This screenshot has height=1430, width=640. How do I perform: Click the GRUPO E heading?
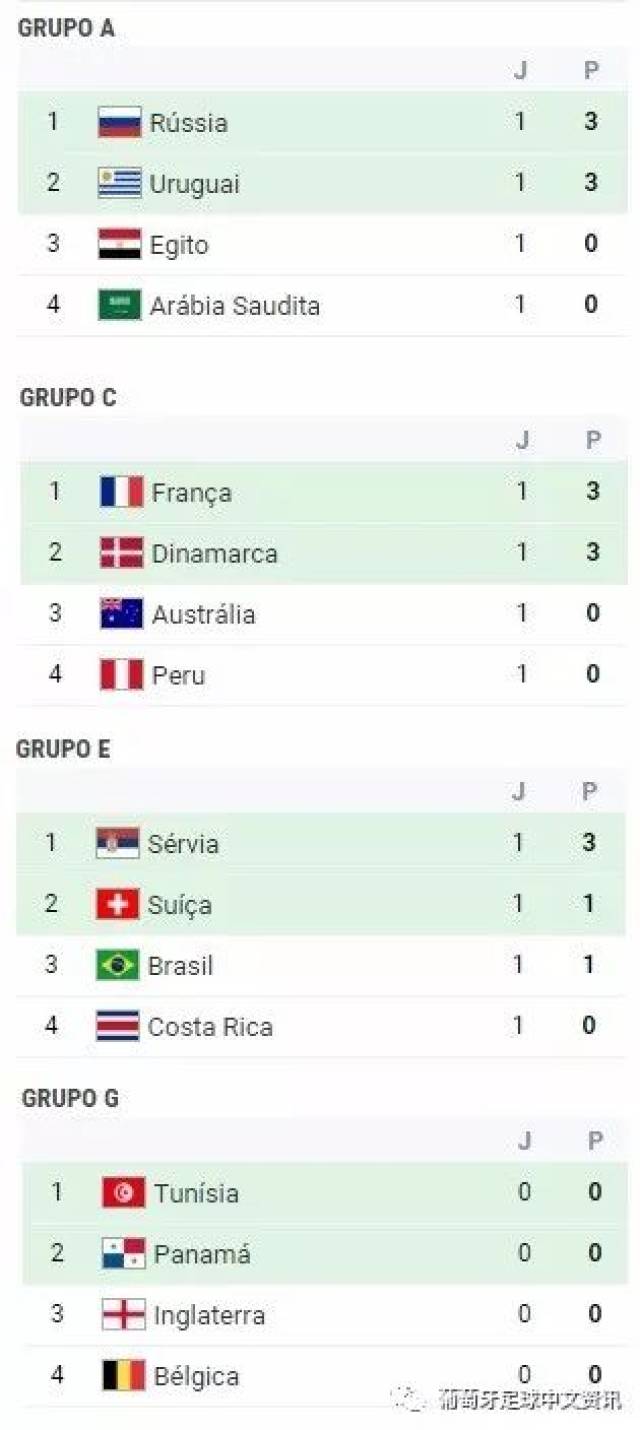pyautogui.click(x=63, y=749)
